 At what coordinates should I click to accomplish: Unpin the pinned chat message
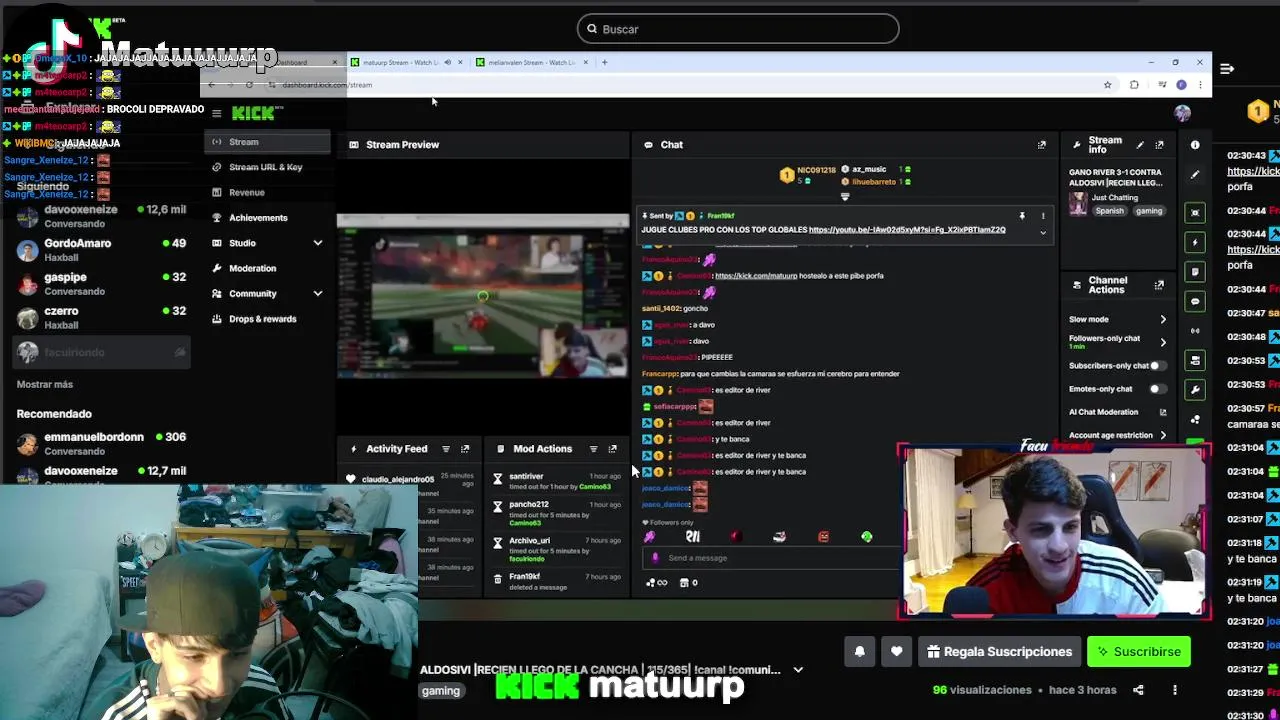1022,216
